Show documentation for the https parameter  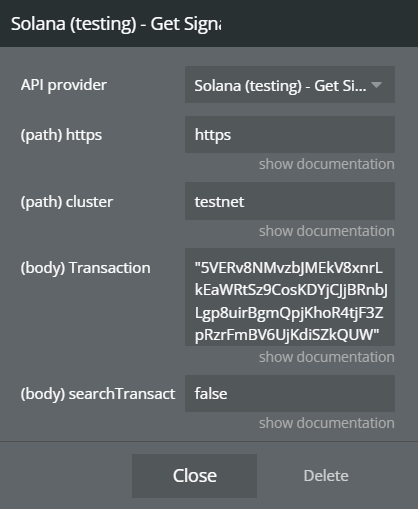(327, 164)
